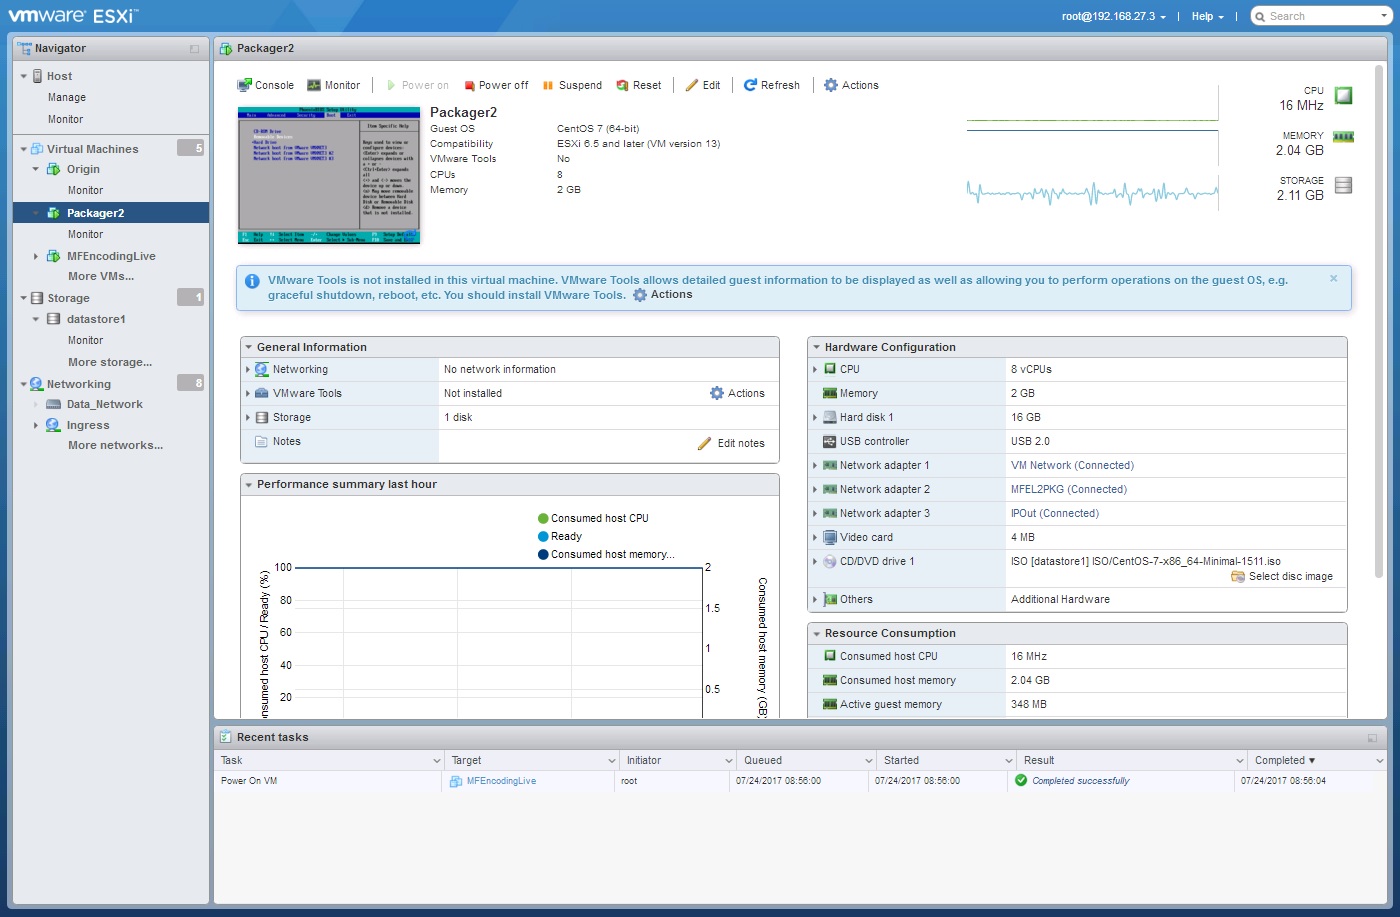Select Data_Network in Navigator
Viewport: 1400px width, 917px height.
[104, 404]
